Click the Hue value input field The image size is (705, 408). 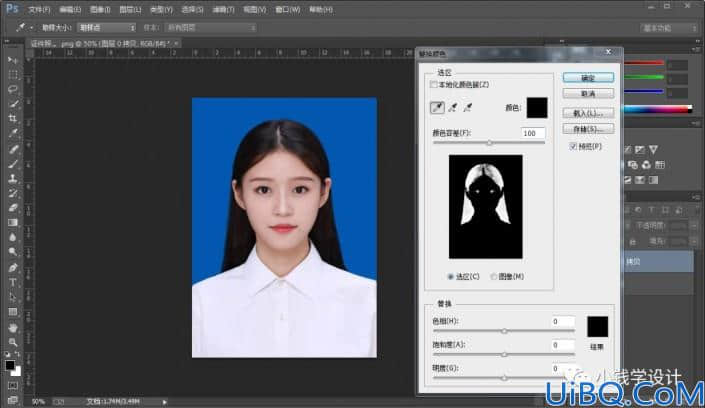coord(562,321)
